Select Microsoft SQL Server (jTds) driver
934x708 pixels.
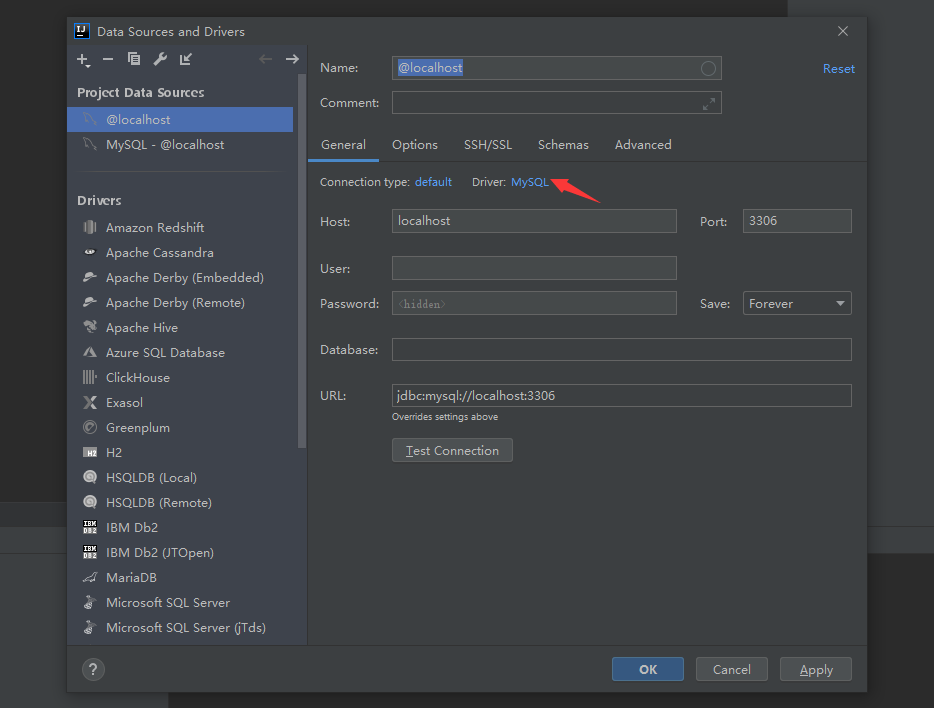pos(182,628)
